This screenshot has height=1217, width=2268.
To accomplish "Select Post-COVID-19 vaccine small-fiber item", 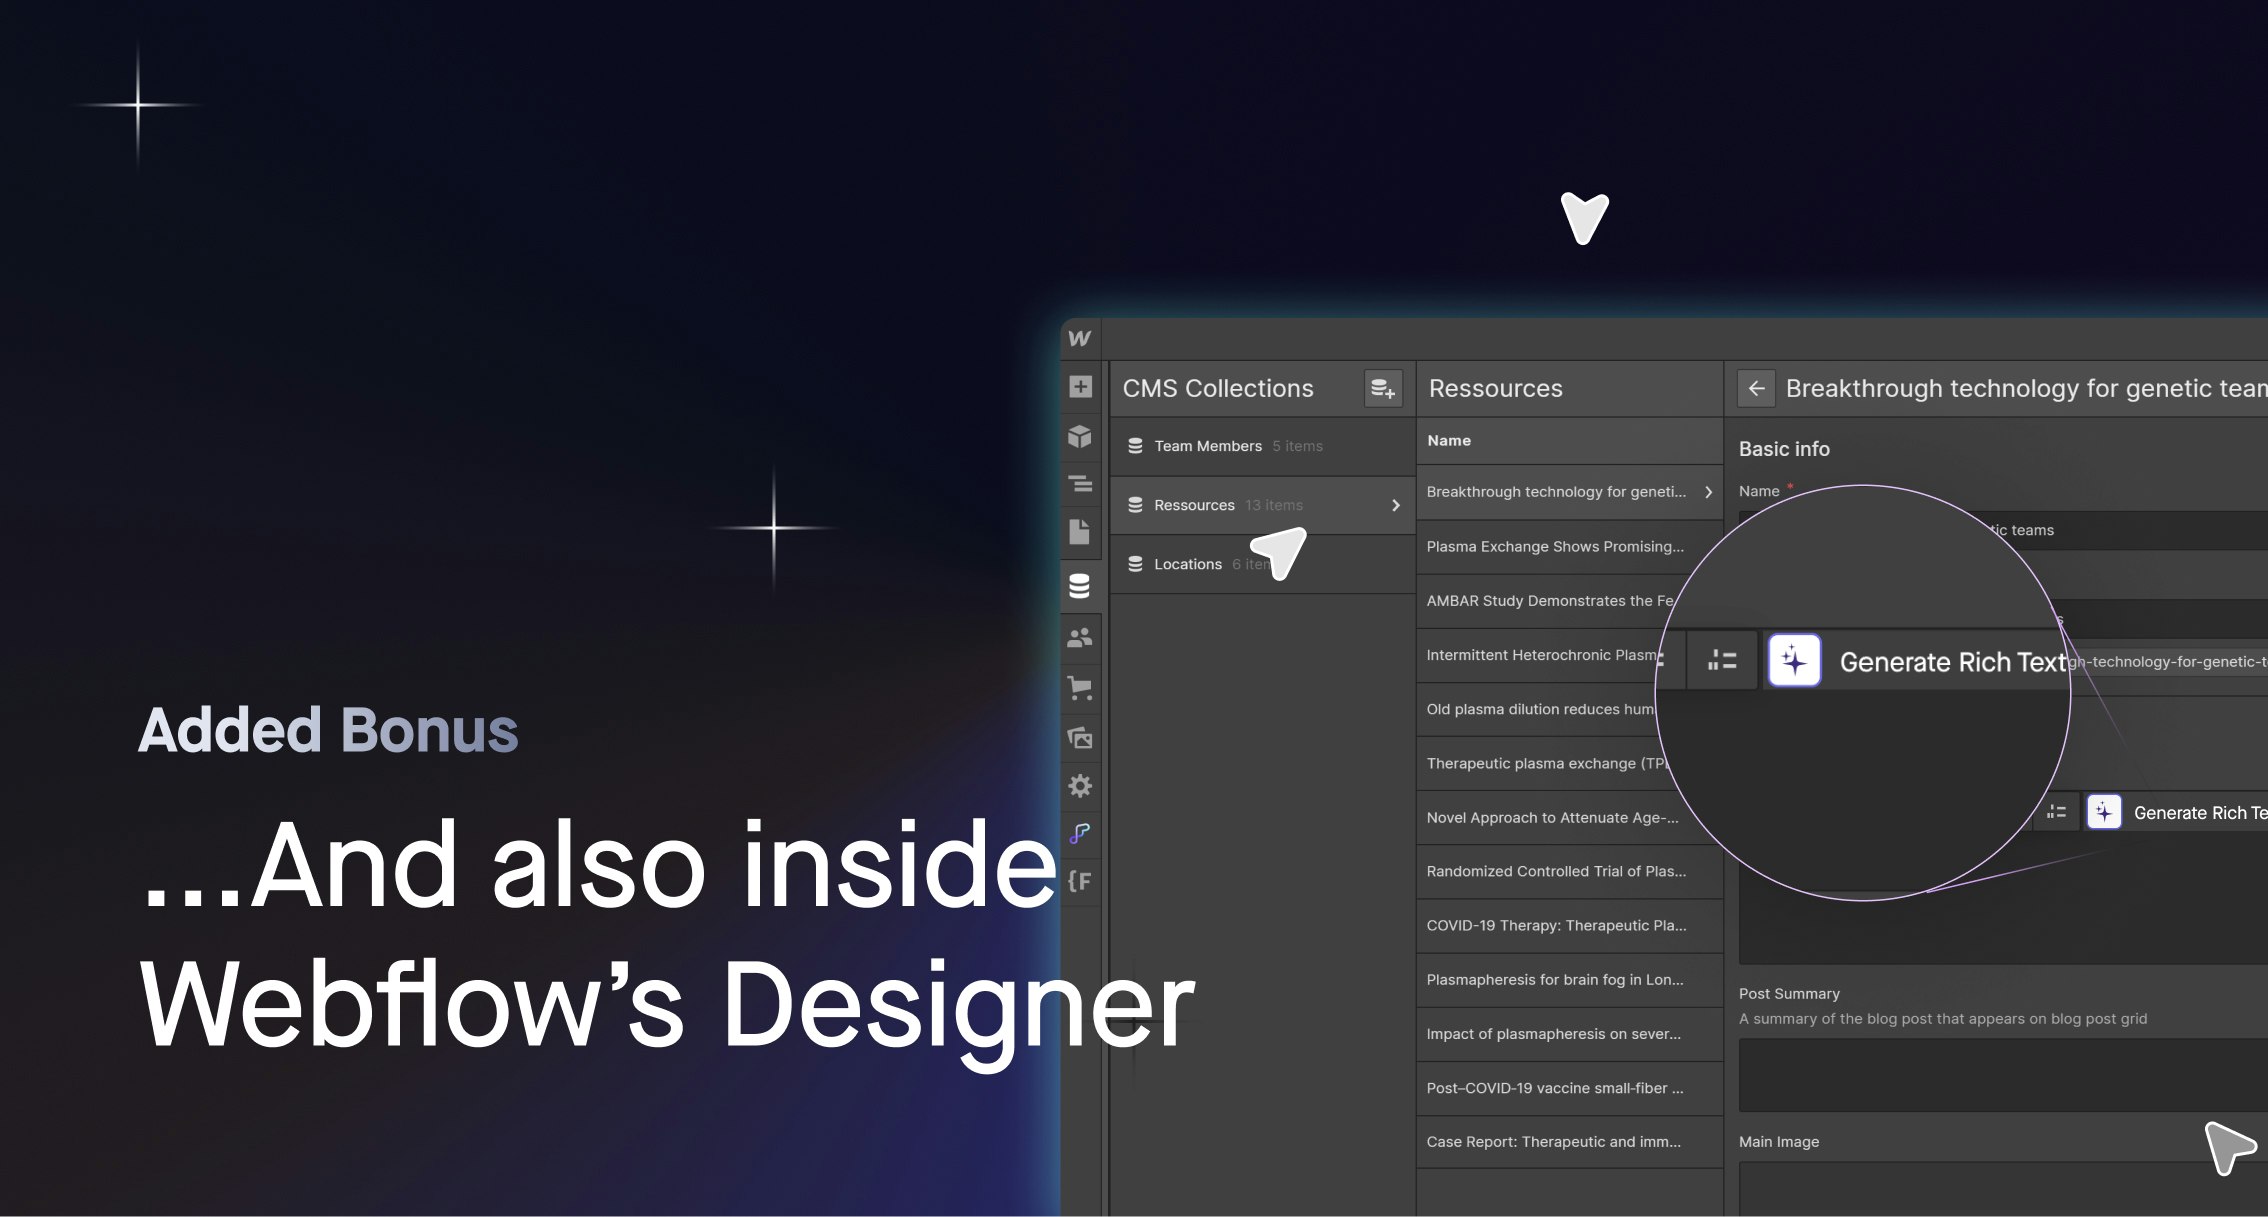I will (x=1569, y=1088).
